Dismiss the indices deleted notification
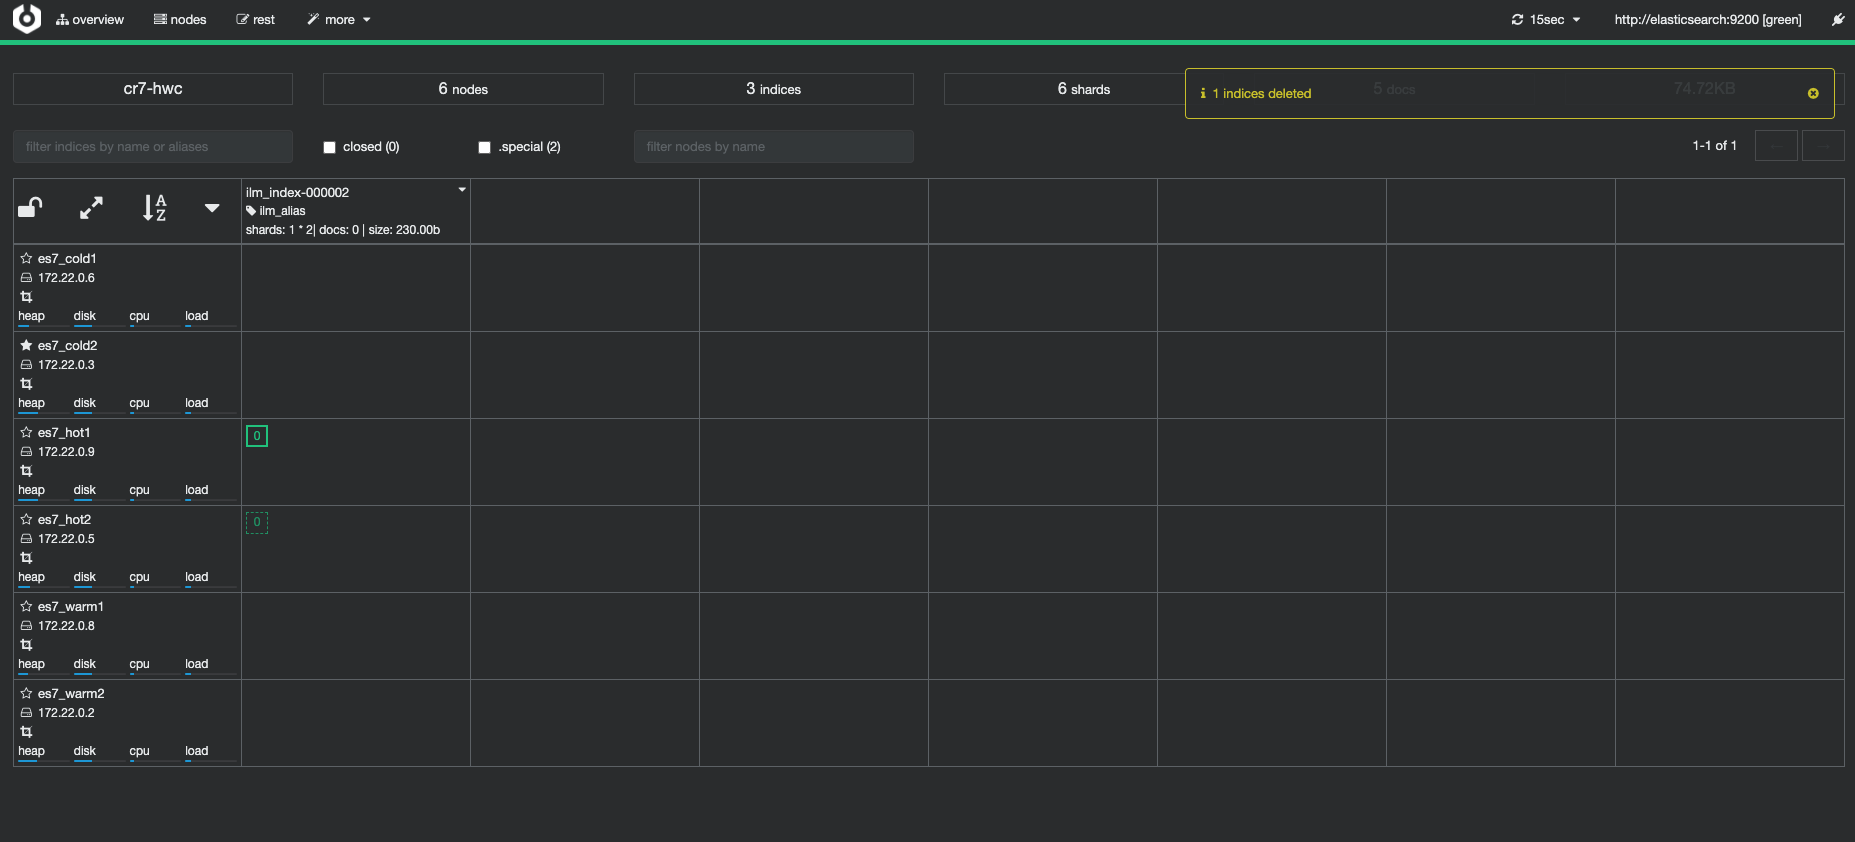Viewport: 1855px width, 842px height. pyautogui.click(x=1813, y=93)
